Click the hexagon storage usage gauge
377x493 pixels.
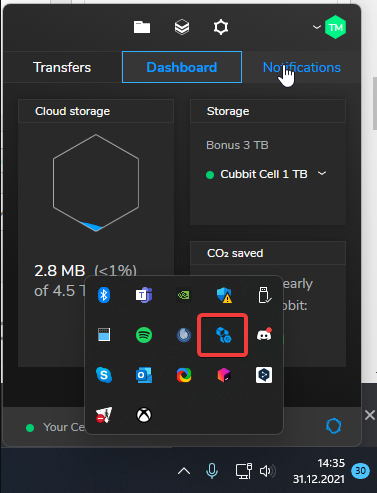tap(96, 183)
